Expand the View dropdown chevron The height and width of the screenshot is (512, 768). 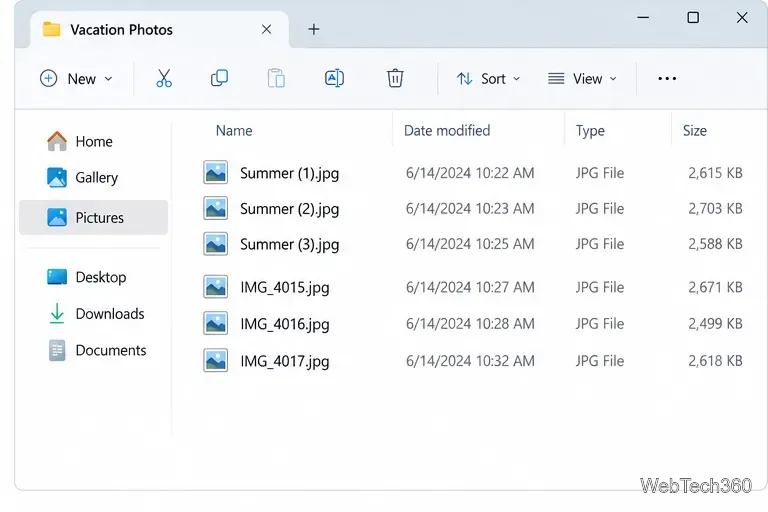pos(613,79)
